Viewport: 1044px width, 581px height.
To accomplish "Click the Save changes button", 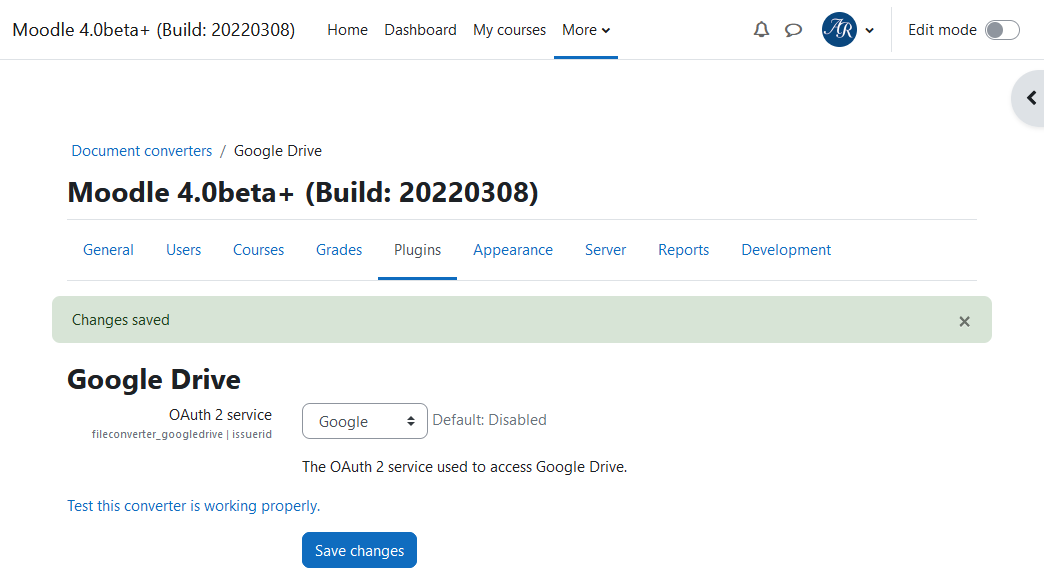I will [360, 550].
